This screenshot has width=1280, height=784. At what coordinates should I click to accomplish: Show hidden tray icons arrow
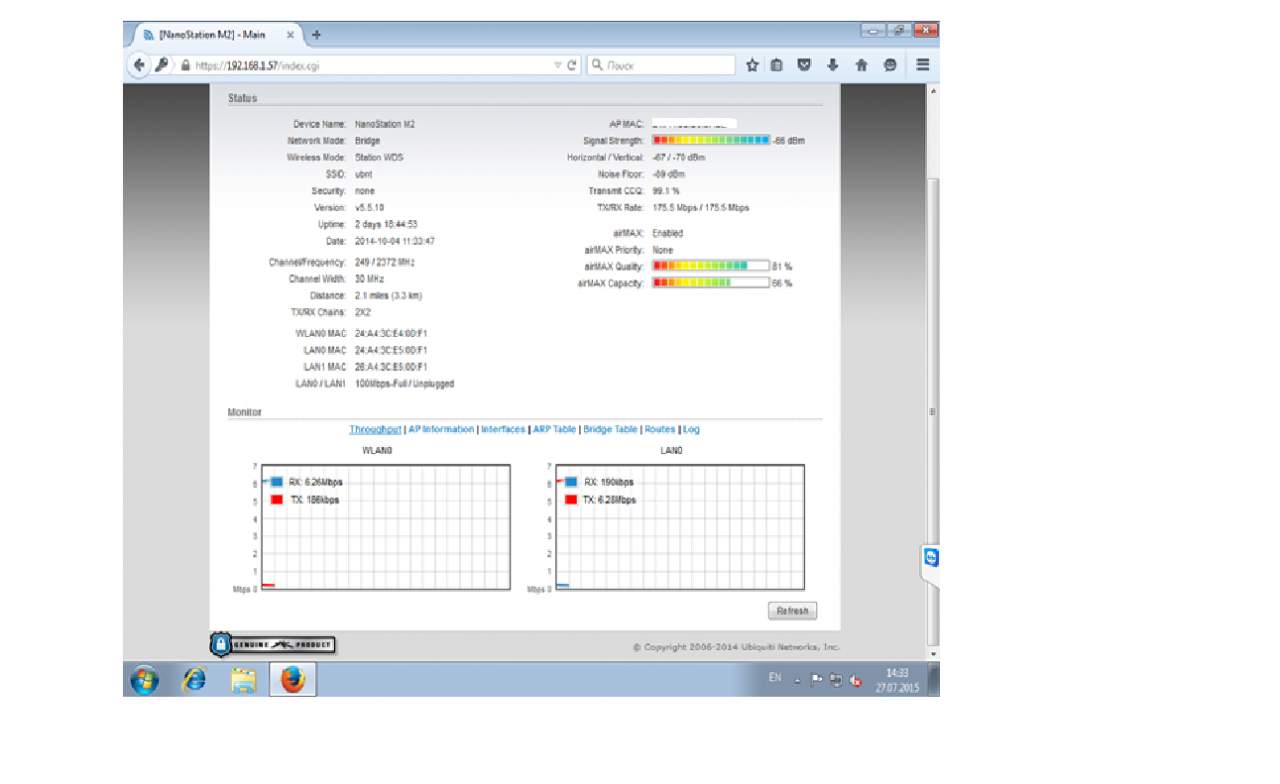coord(798,680)
